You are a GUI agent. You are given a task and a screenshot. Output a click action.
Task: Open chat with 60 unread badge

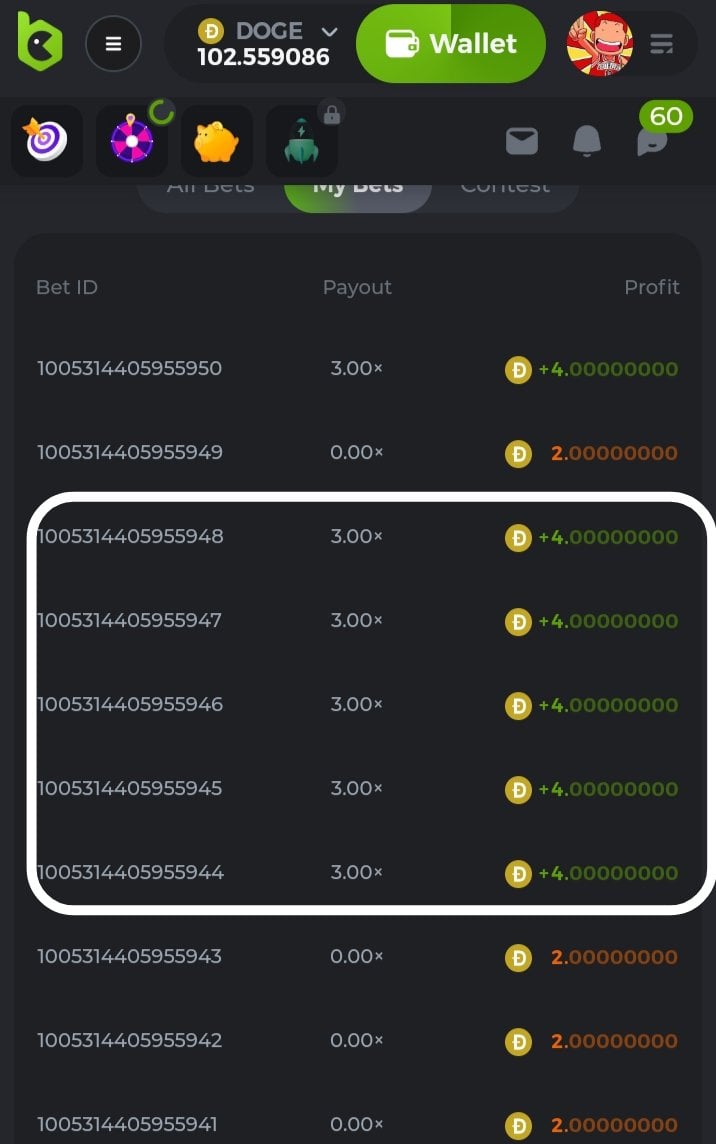coord(652,141)
